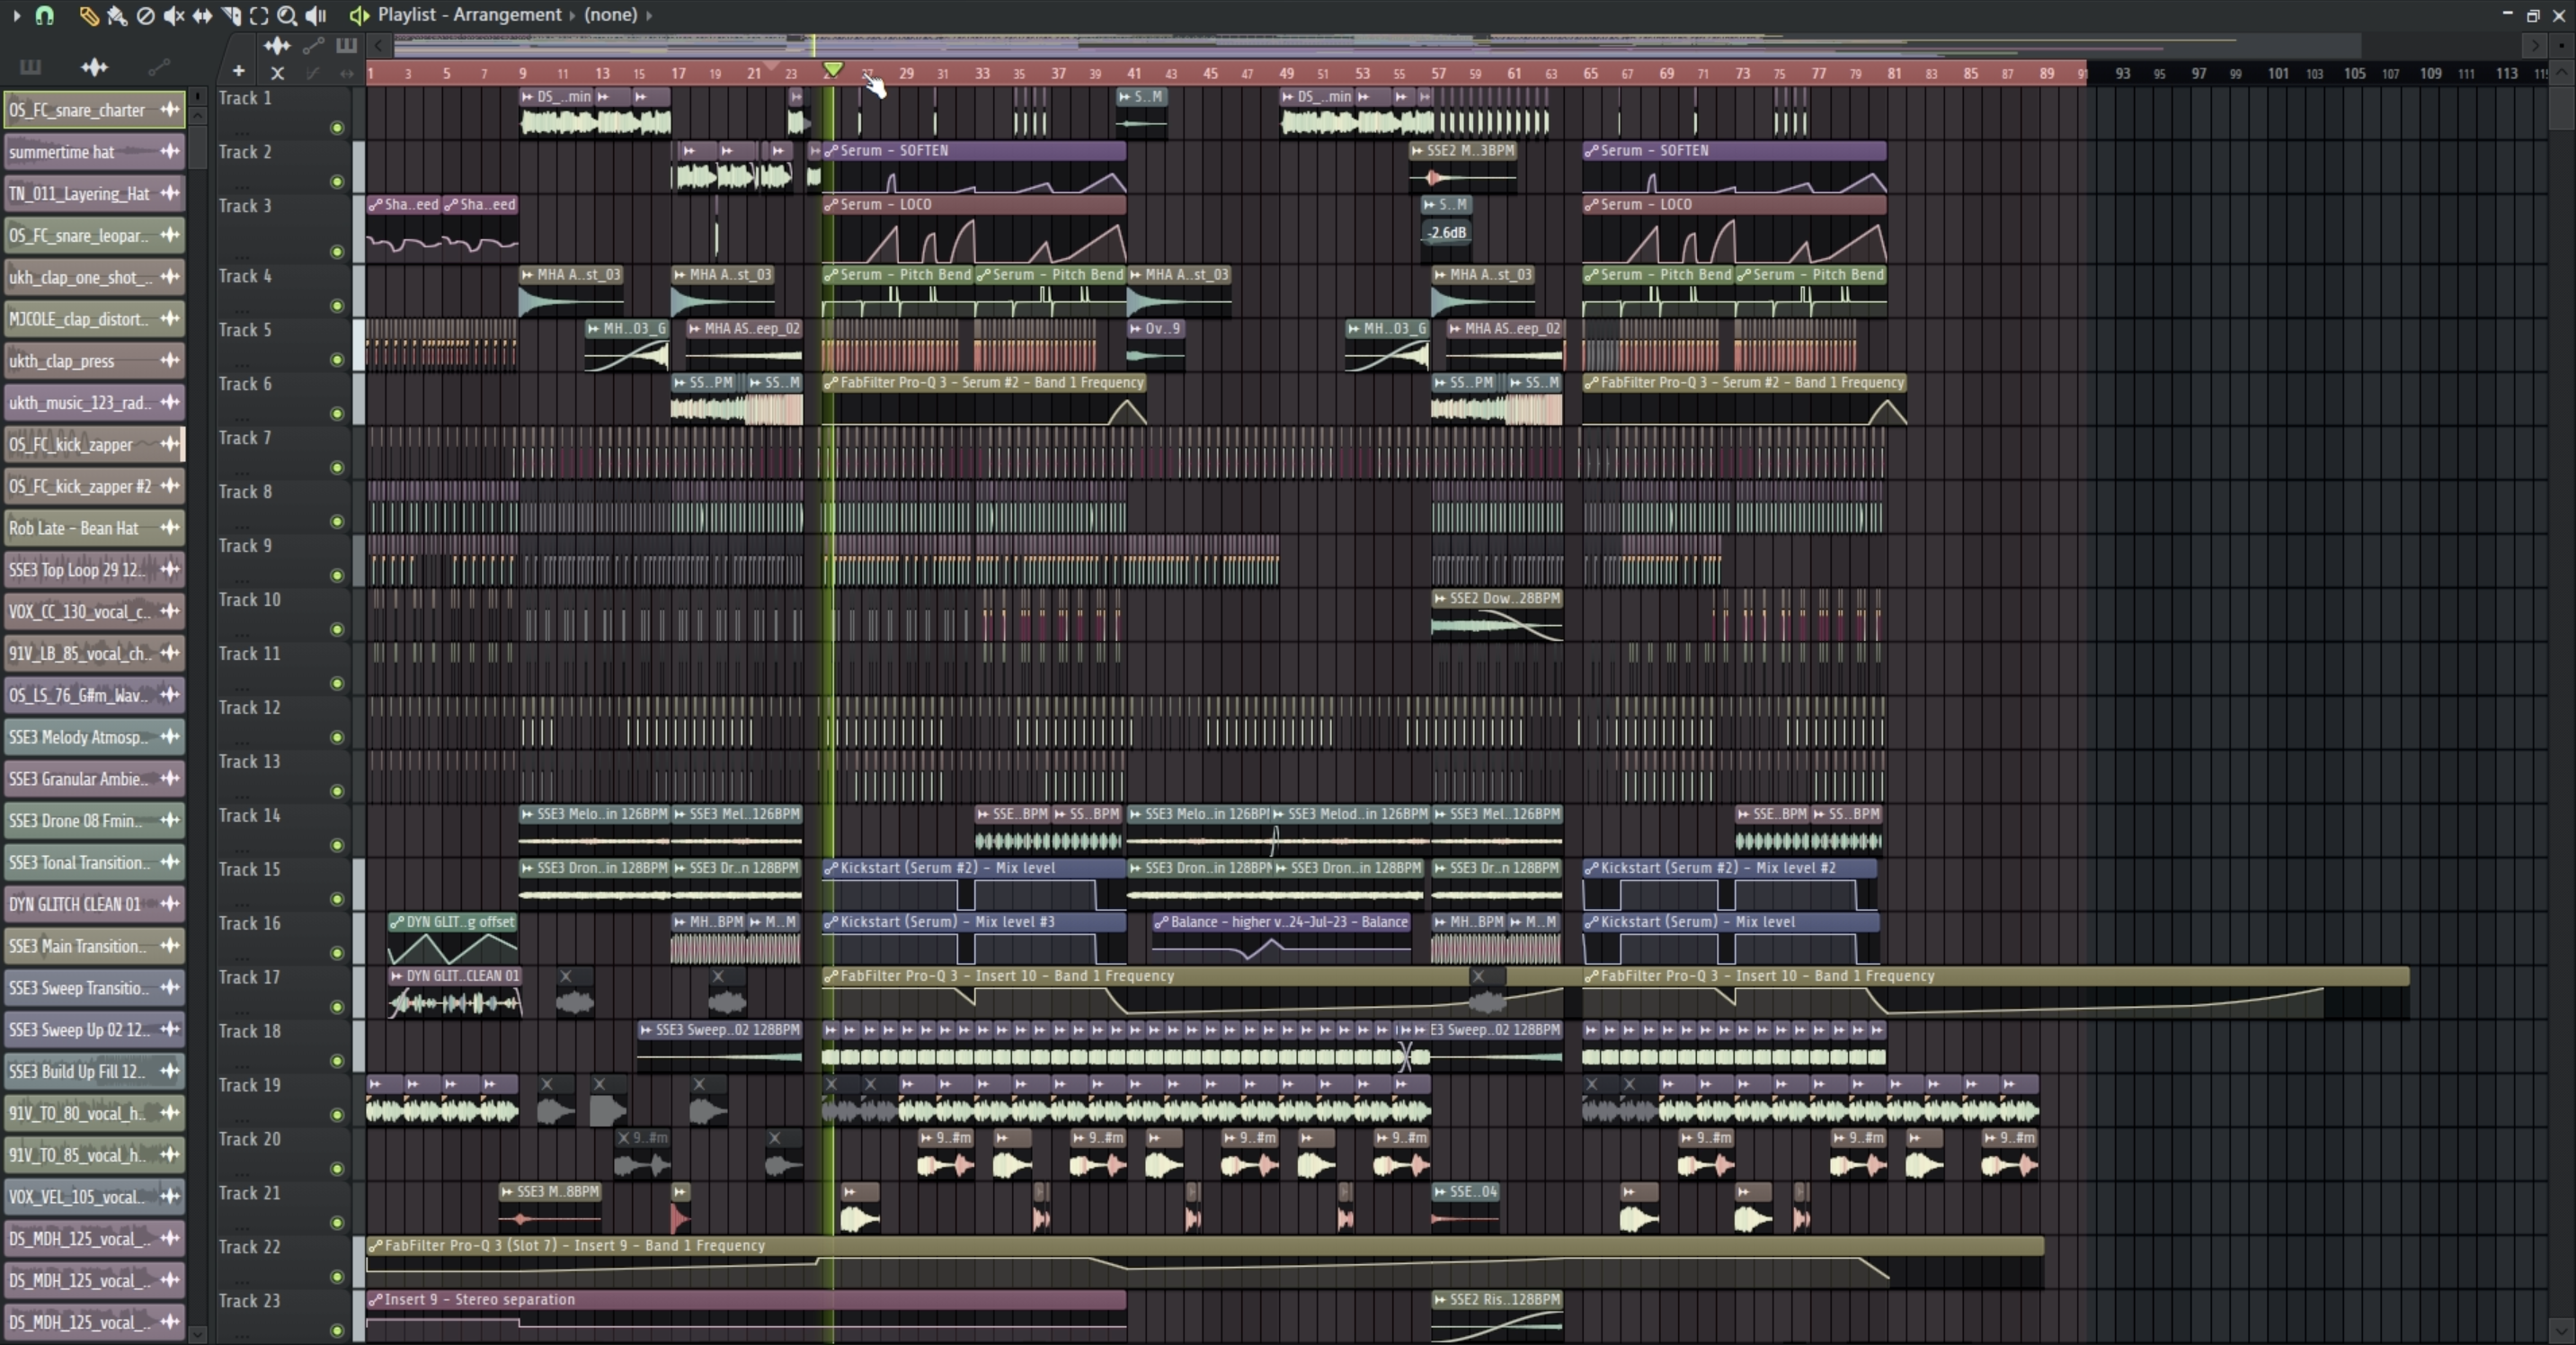
Task: Click the plus add icon above Track 1
Action: coord(238,71)
